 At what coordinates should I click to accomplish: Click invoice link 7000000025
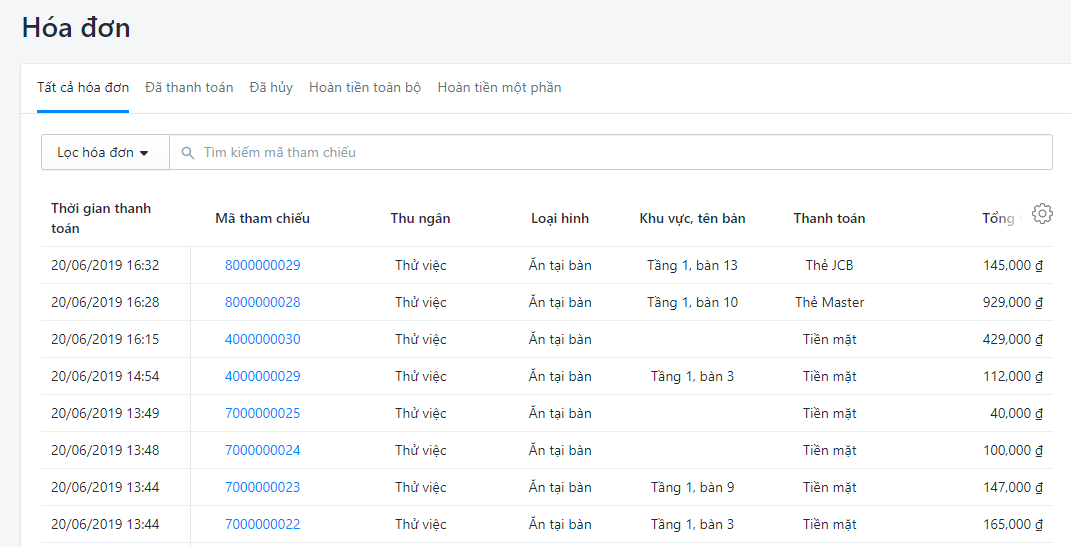[262, 414]
